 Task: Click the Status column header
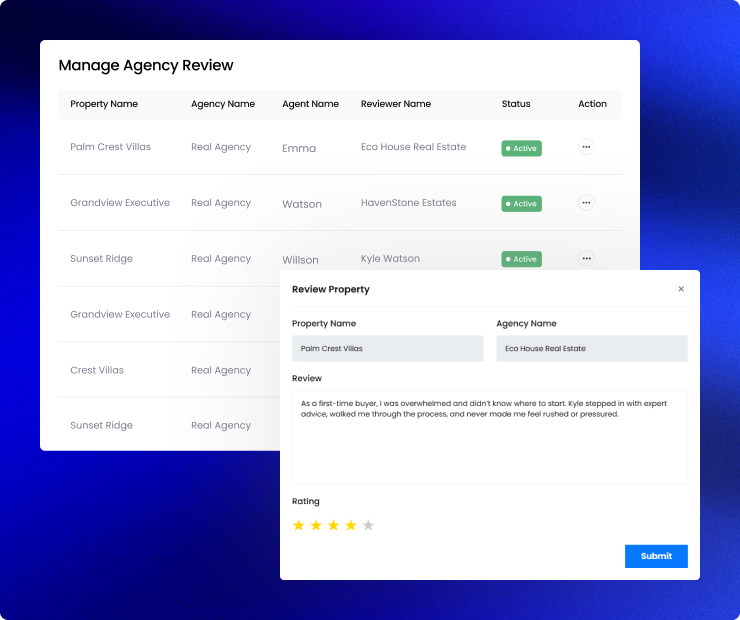coord(516,104)
